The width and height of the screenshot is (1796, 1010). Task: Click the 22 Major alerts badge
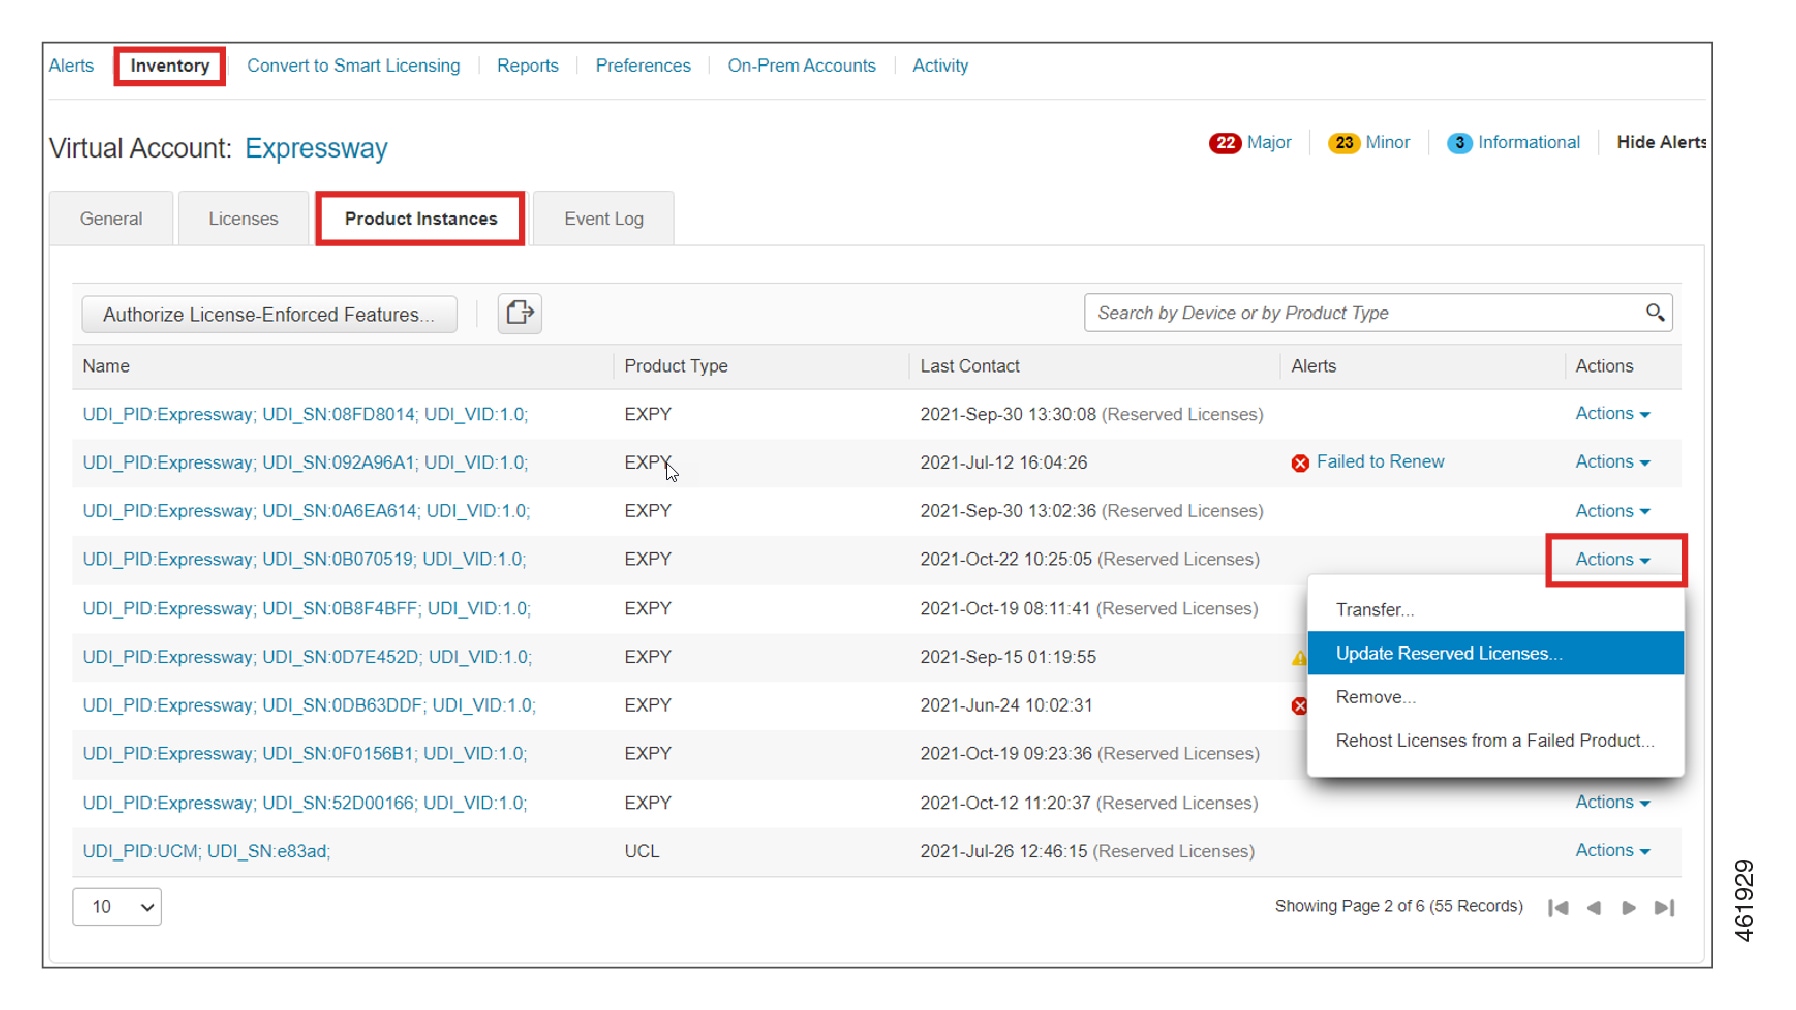point(1224,143)
